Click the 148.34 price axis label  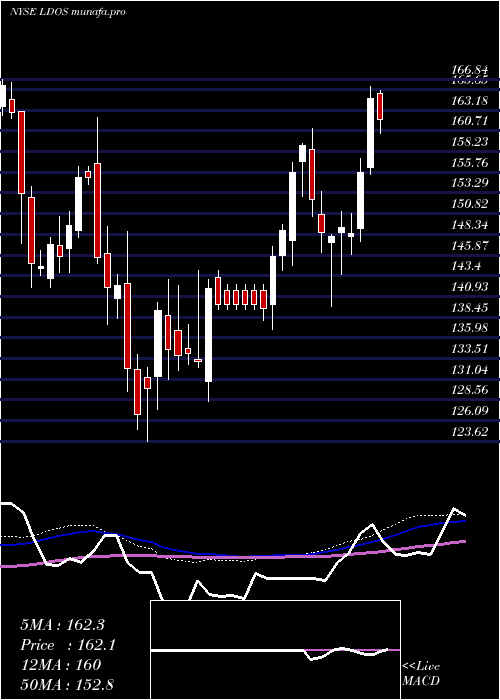click(469, 225)
